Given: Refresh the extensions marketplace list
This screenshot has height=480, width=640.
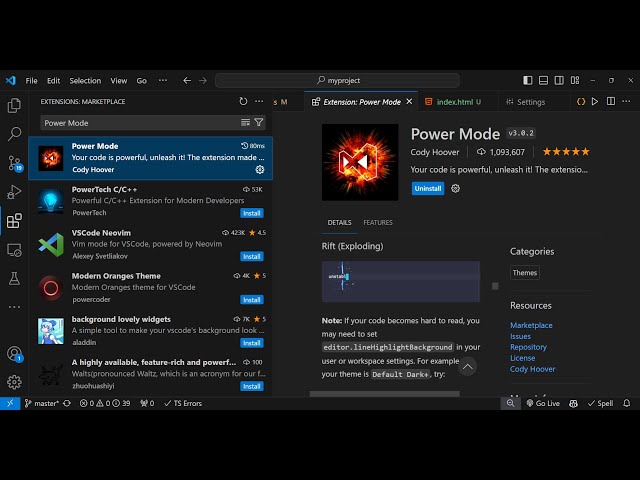Looking at the screenshot, I should [x=243, y=101].
